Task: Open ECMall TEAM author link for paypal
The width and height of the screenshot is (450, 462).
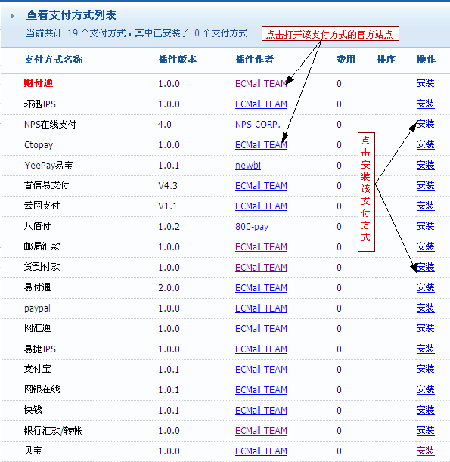Action: (261, 308)
